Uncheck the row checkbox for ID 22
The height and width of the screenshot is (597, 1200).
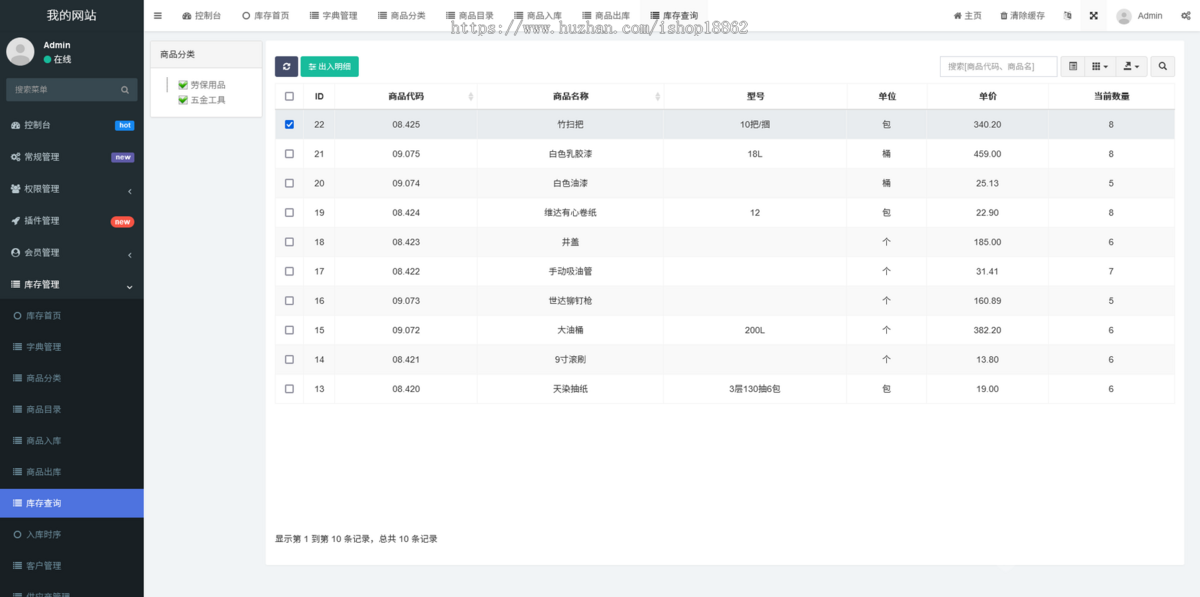click(289, 124)
